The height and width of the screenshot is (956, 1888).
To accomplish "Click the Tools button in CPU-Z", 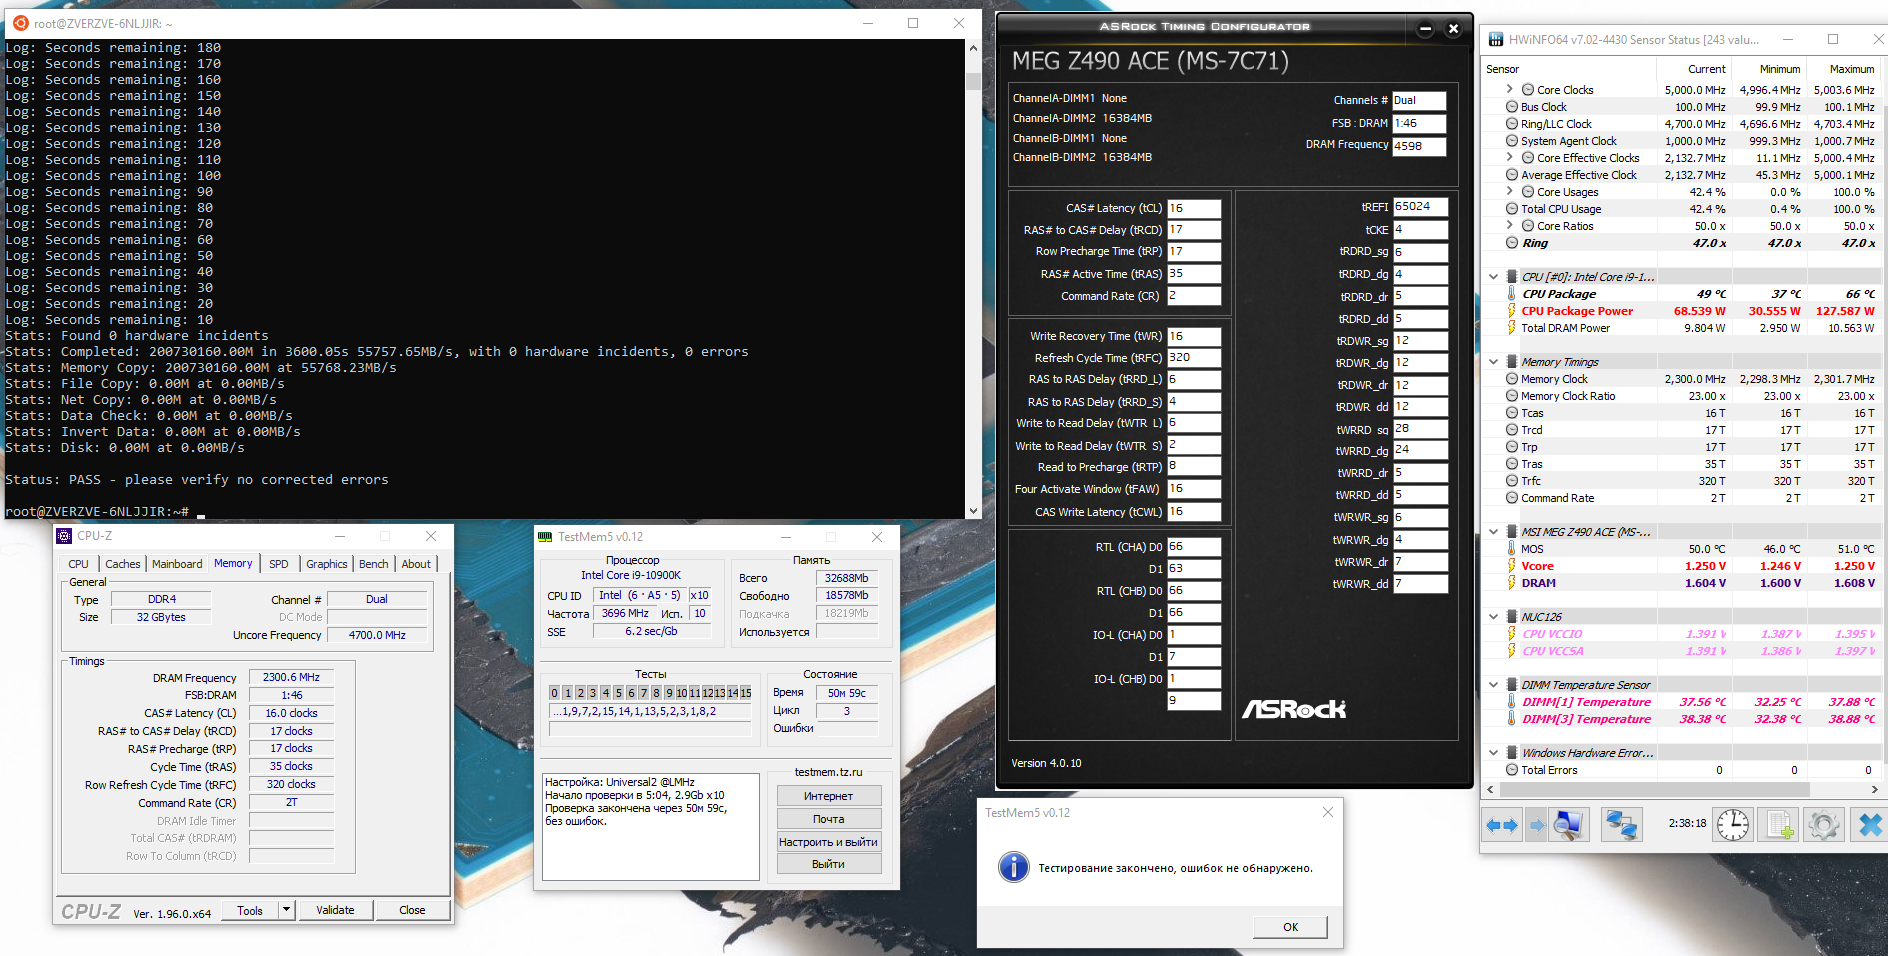I will coord(250,910).
